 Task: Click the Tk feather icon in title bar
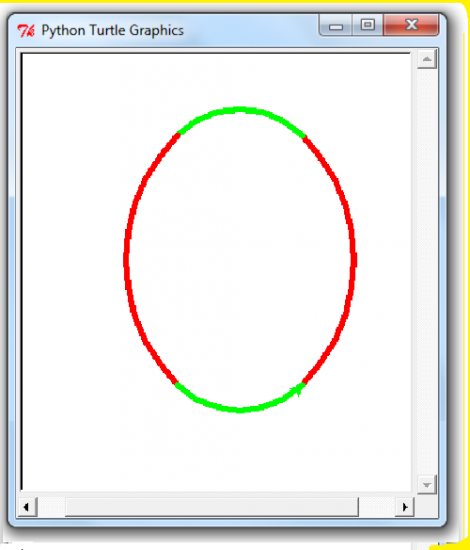tap(26, 31)
